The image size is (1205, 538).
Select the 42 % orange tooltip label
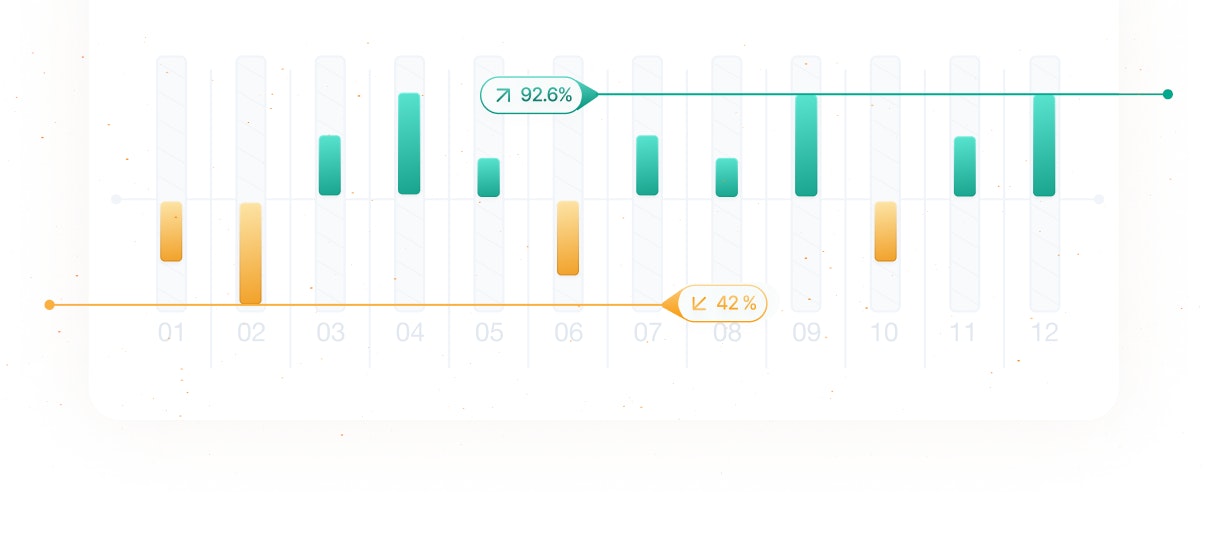pyautogui.click(x=722, y=303)
